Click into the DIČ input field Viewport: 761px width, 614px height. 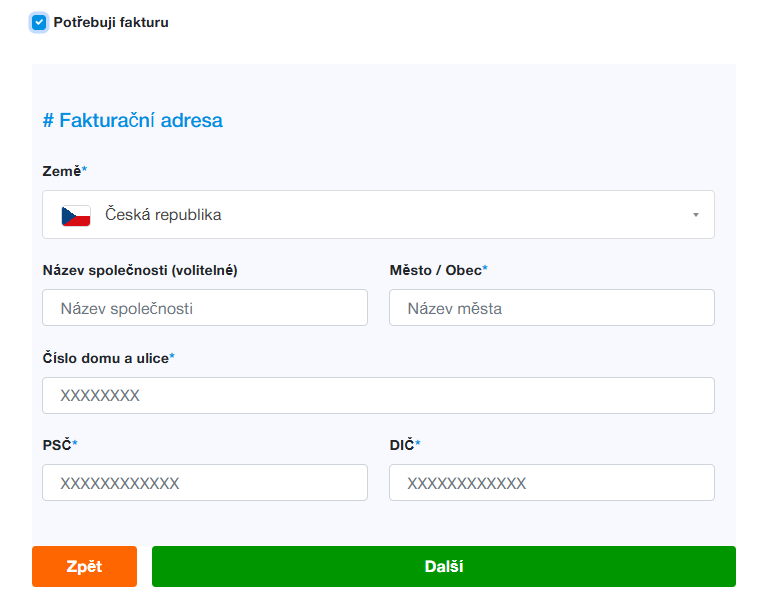pyautogui.click(x=552, y=482)
